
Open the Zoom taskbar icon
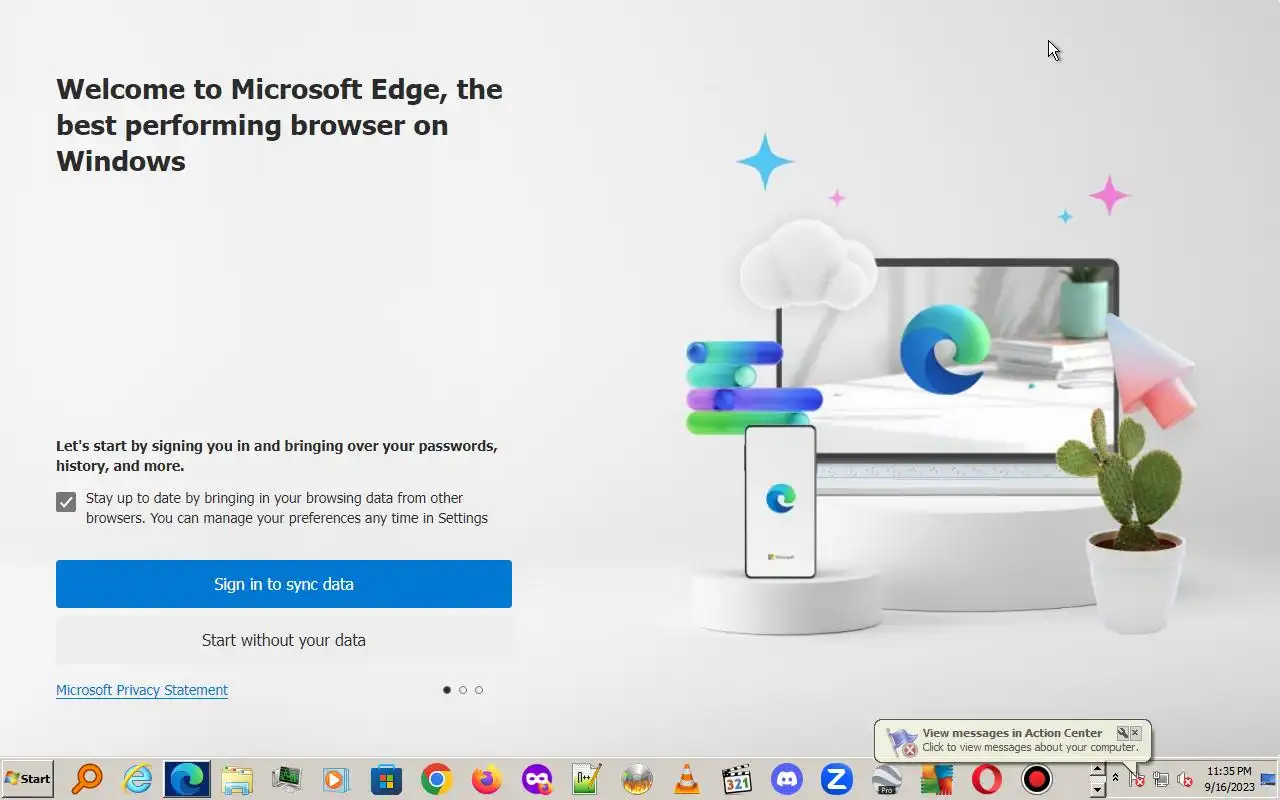(x=837, y=779)
